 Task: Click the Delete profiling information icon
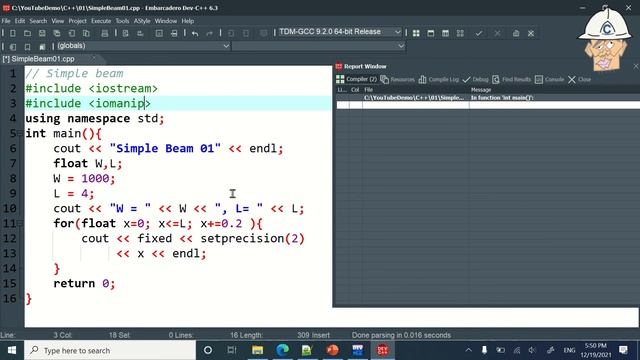click(531, 33)
